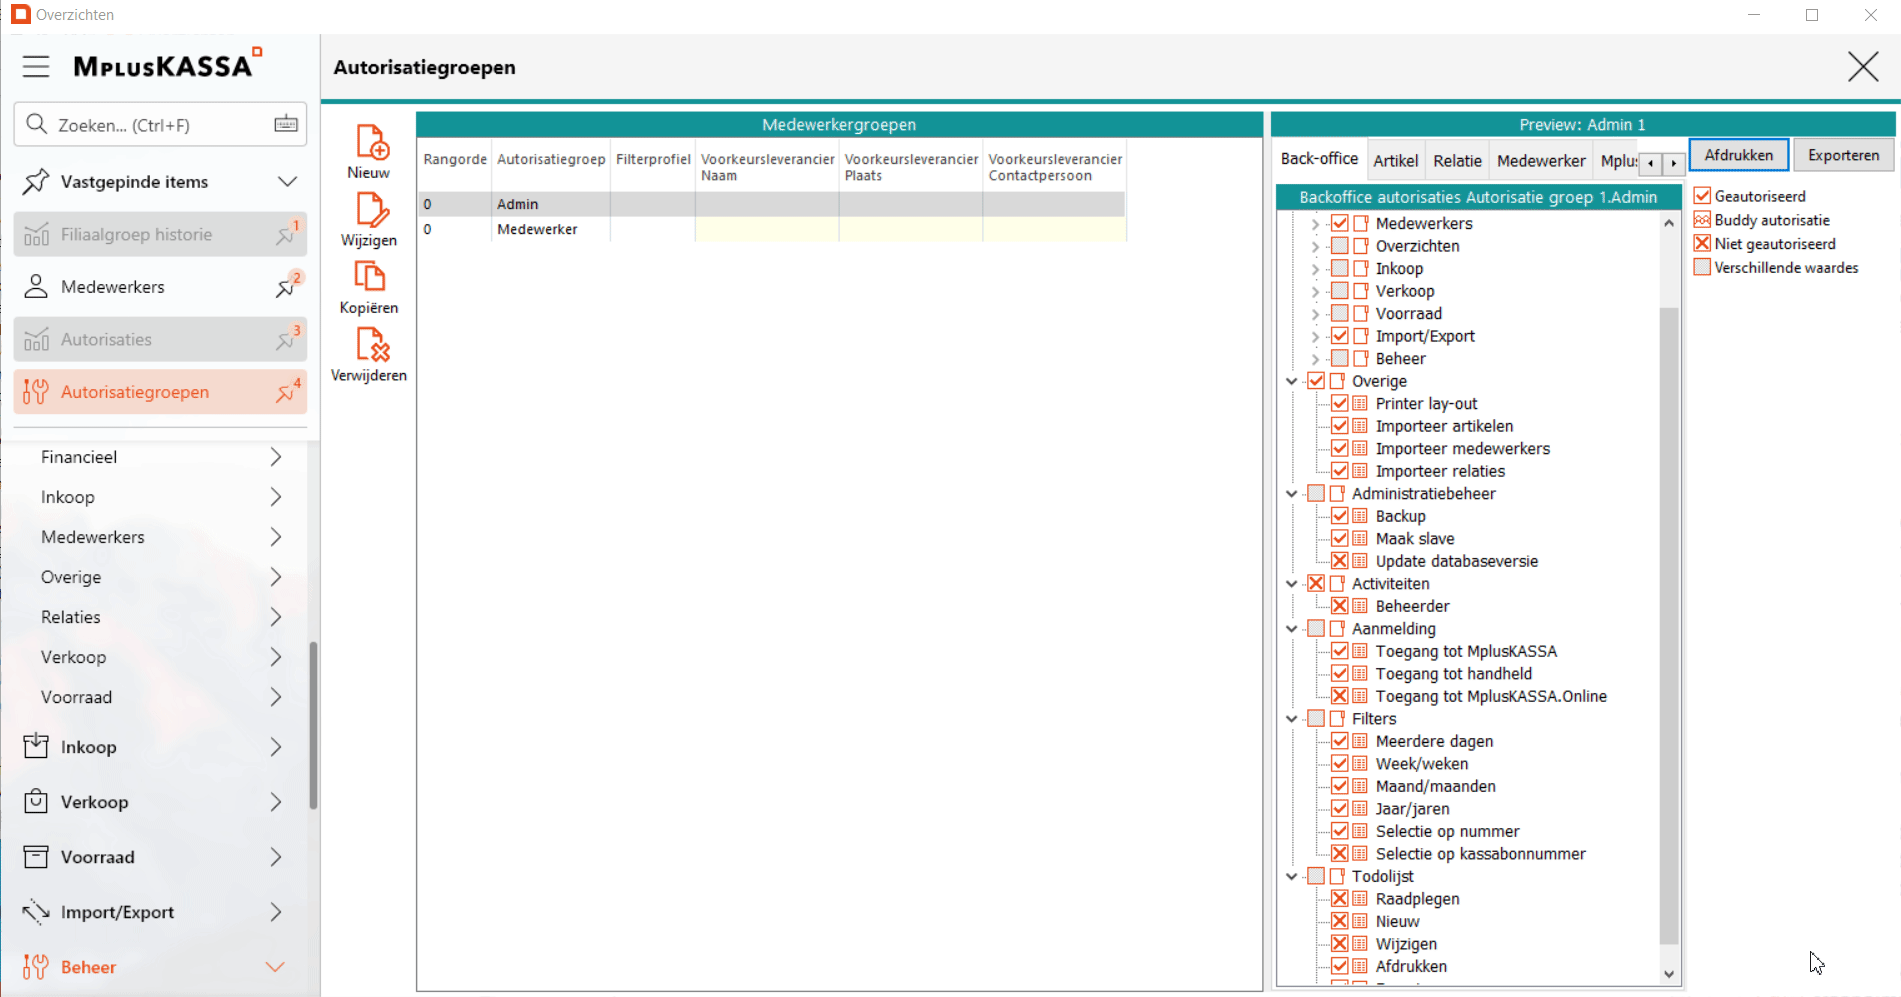Collapse the Filters tree node
Viewport: 1901px width, 997px height.
[x=1292, y=719]
